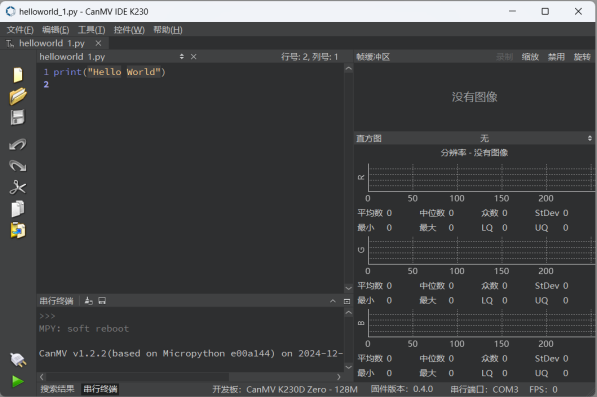The width and height of the screenshot is (597, 397).
Task: Create a new file with the toolbar icon
Action: tap(18, 75)
